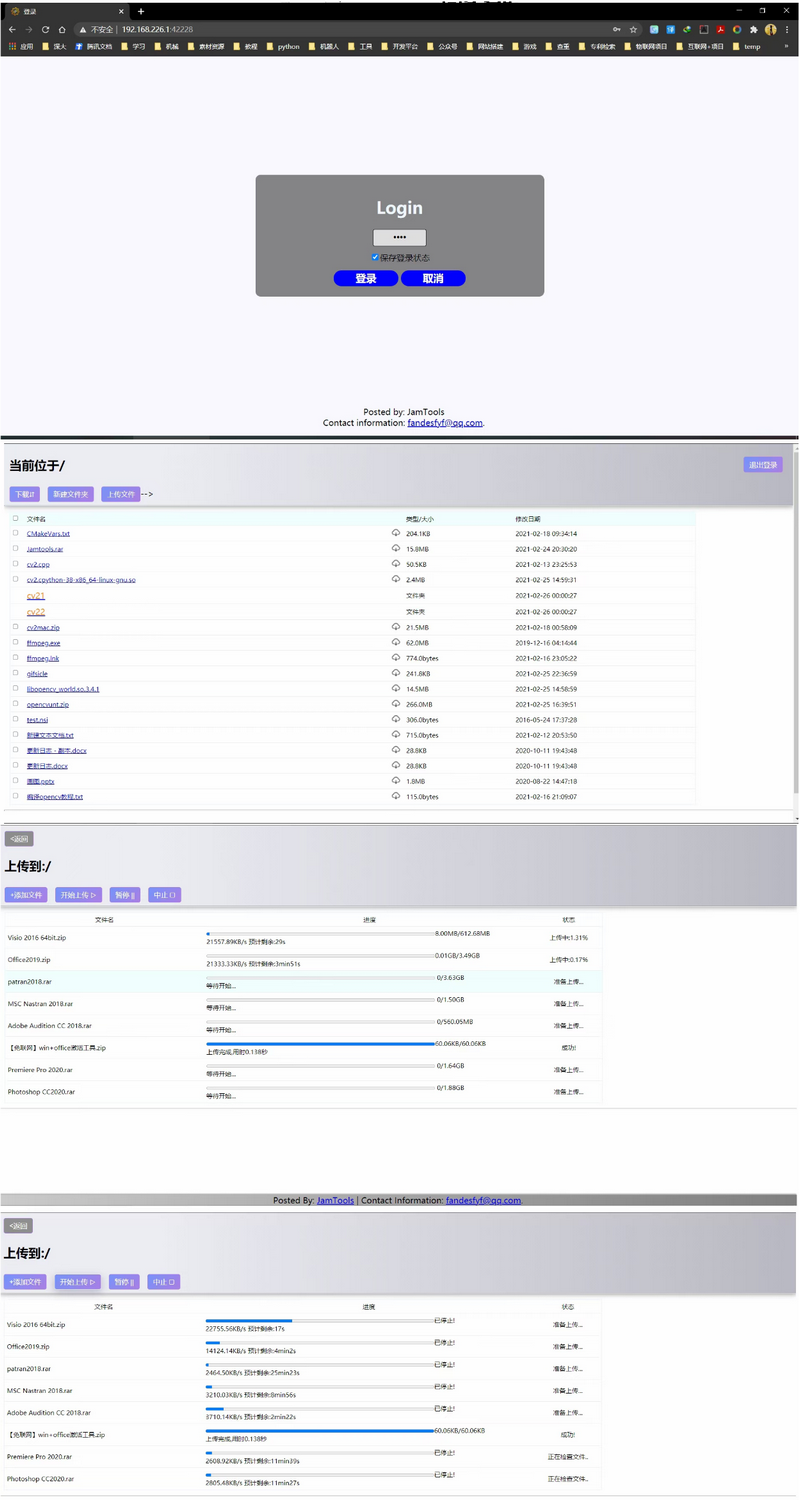Check the select-all checkbox in file header
The width and height of the screenshot is (800, 1500).
tap(16, 519)
